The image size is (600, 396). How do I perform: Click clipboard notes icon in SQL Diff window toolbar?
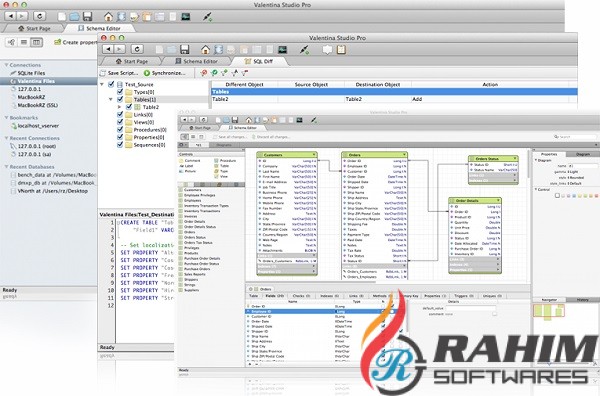pyautogui.click(x=341, y=49)
